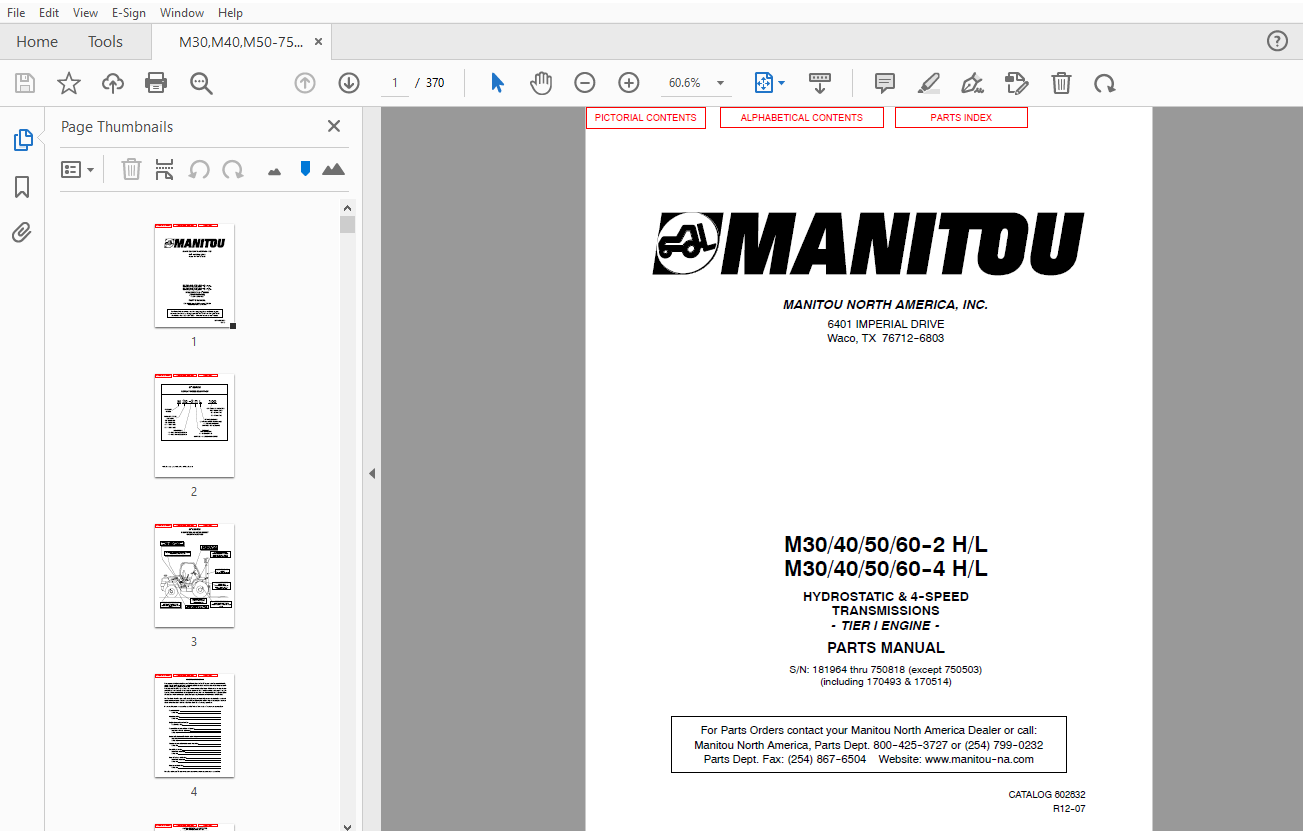The image size is (1303, 831).
Task: Open the Help menu
Action: tap(230, 13)
